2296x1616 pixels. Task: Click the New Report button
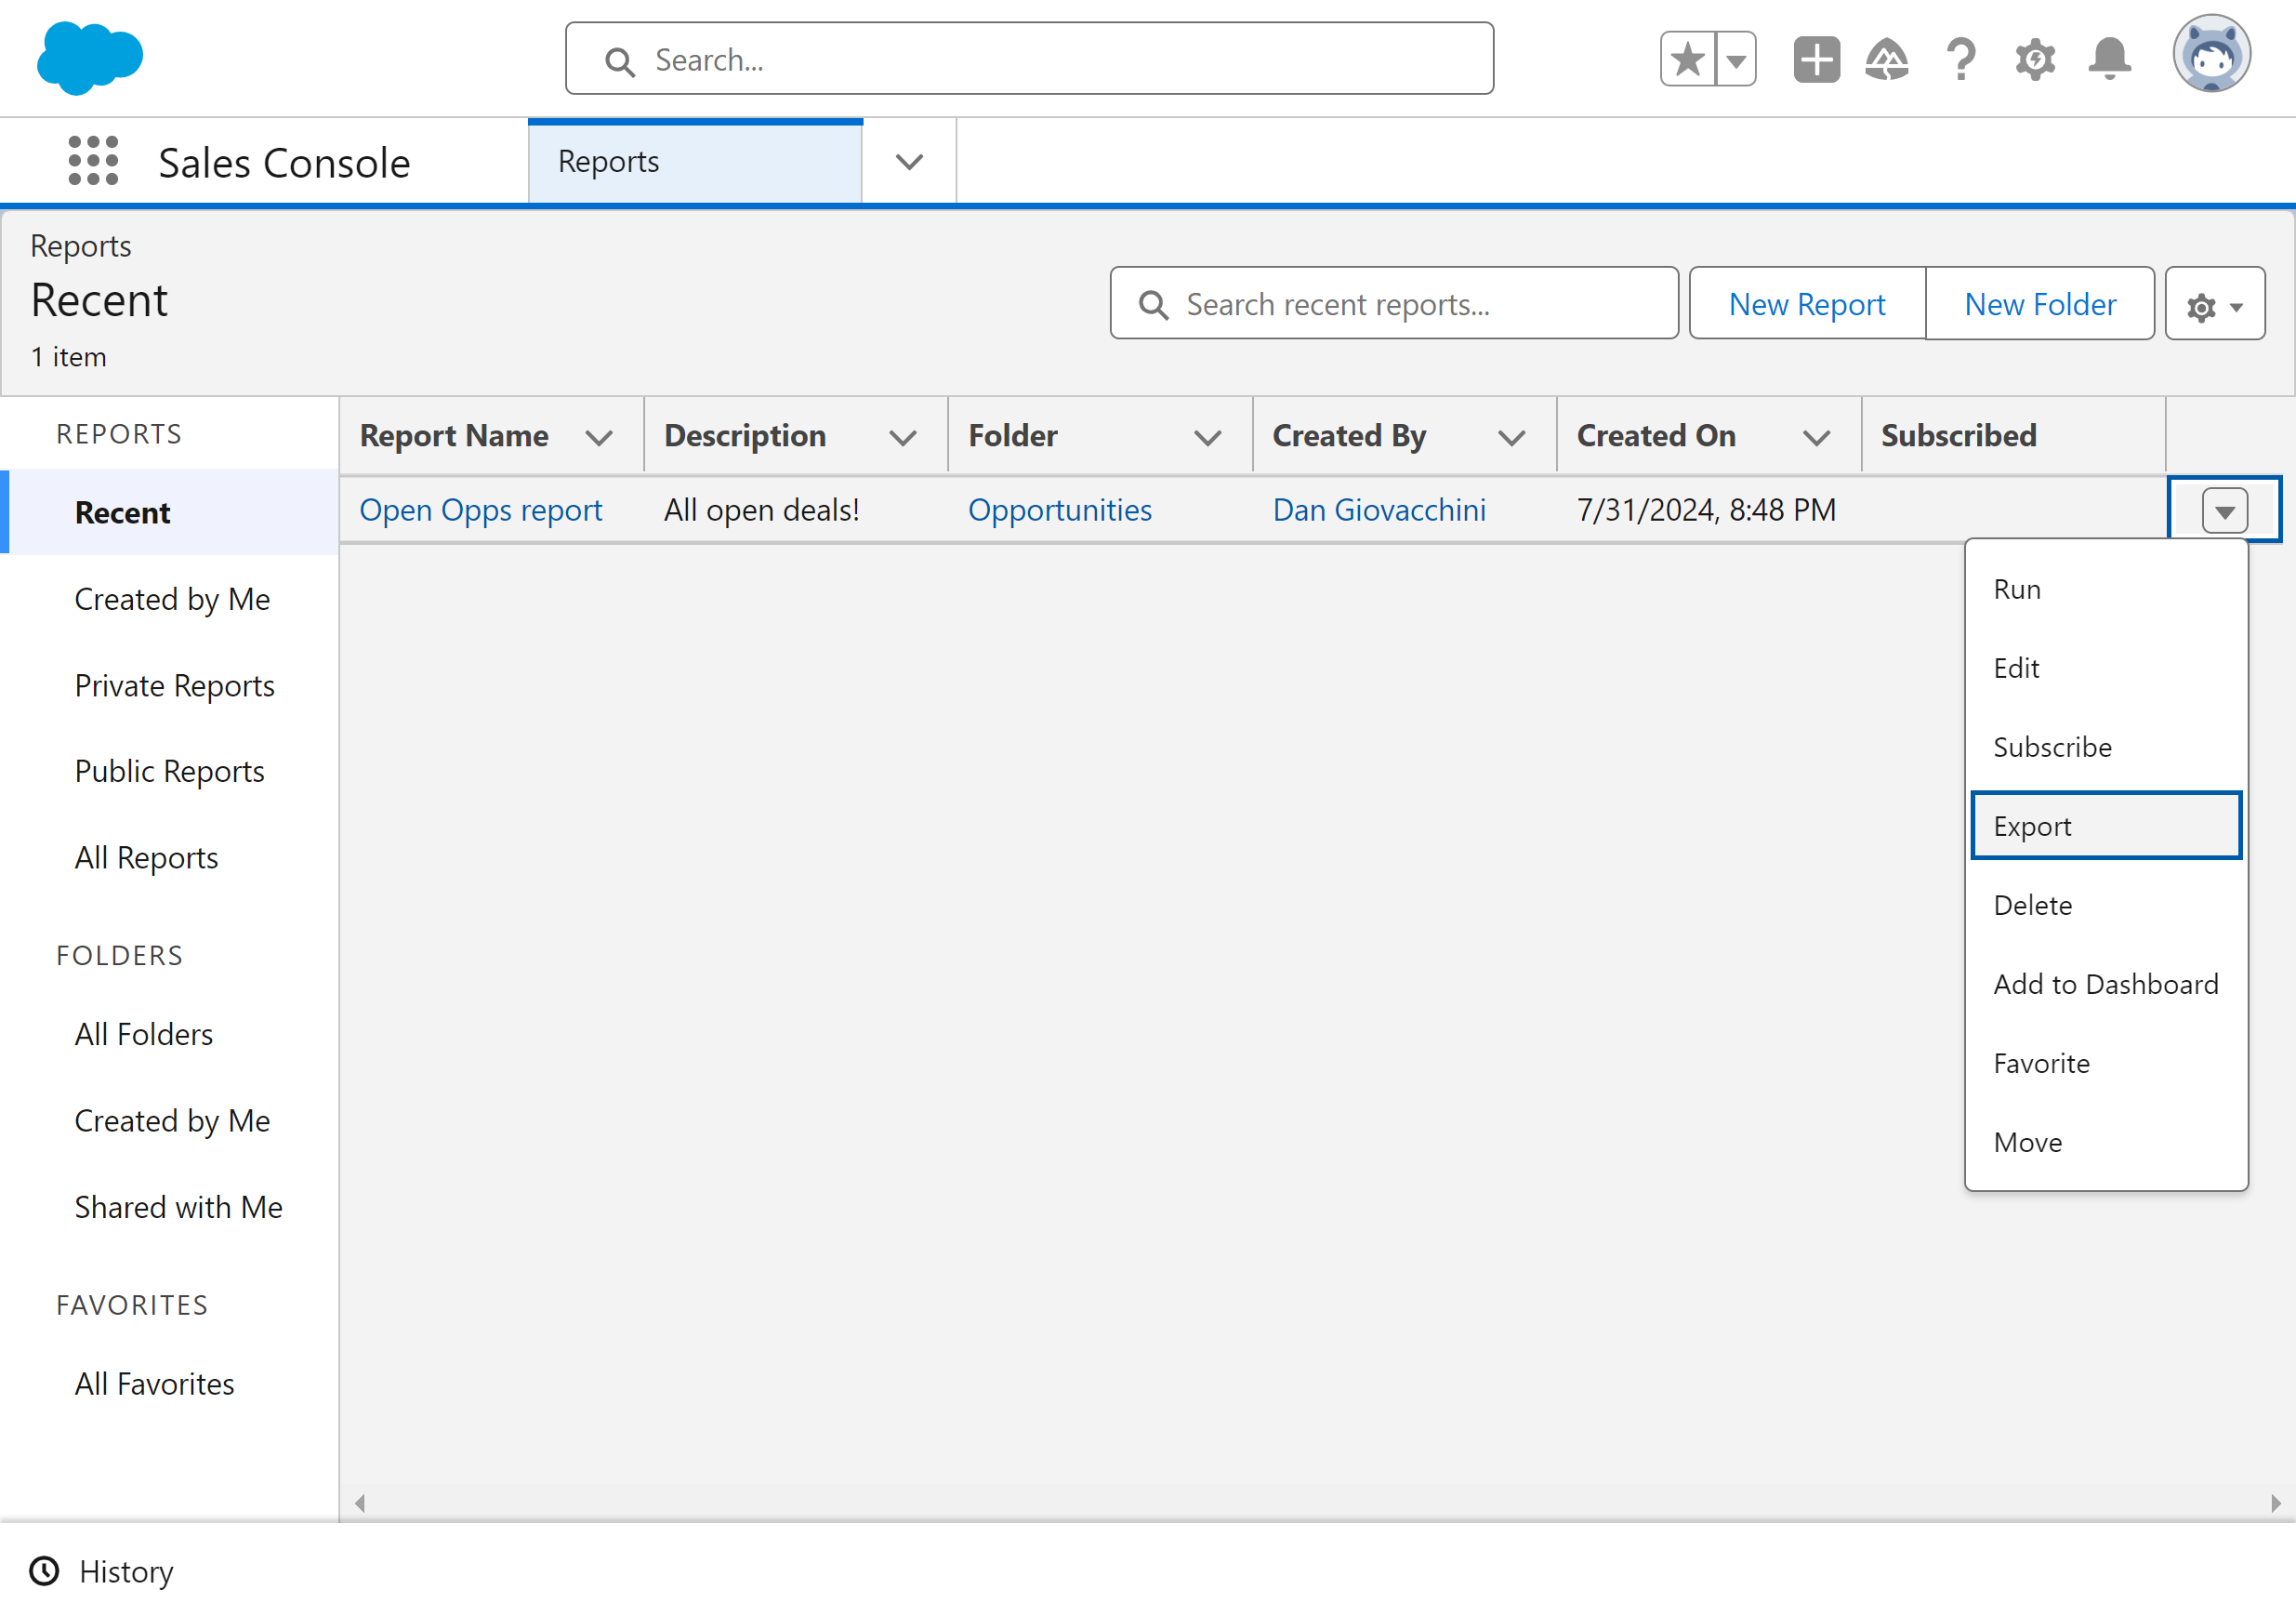1807,304
